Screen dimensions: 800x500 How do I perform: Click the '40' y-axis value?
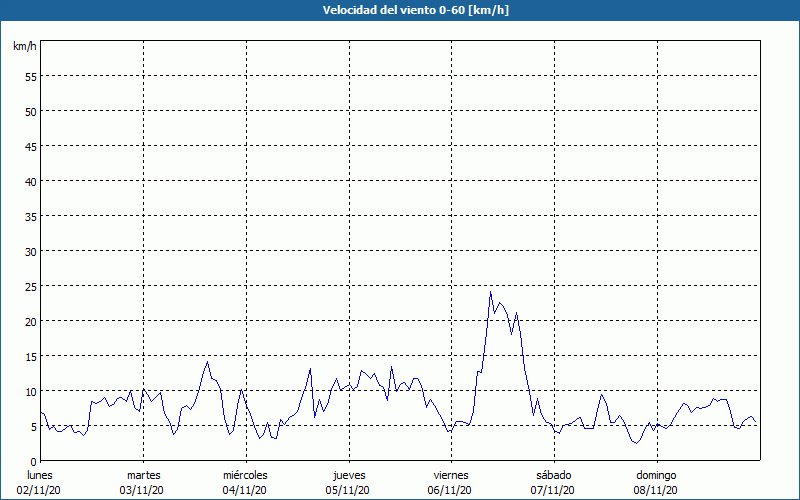tap(31, 182)
